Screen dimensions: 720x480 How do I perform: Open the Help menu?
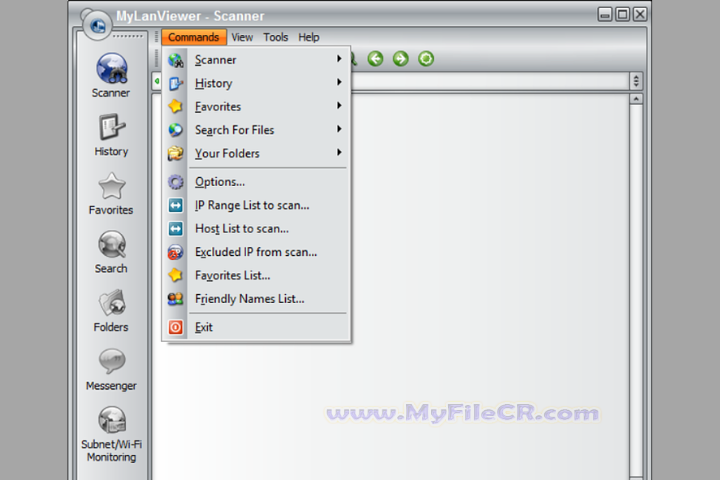[309, 37]
